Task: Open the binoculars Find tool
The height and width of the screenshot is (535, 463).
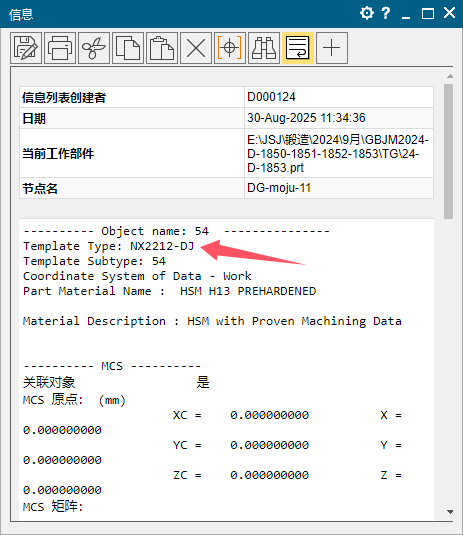Action: click(x=264, y=48)
